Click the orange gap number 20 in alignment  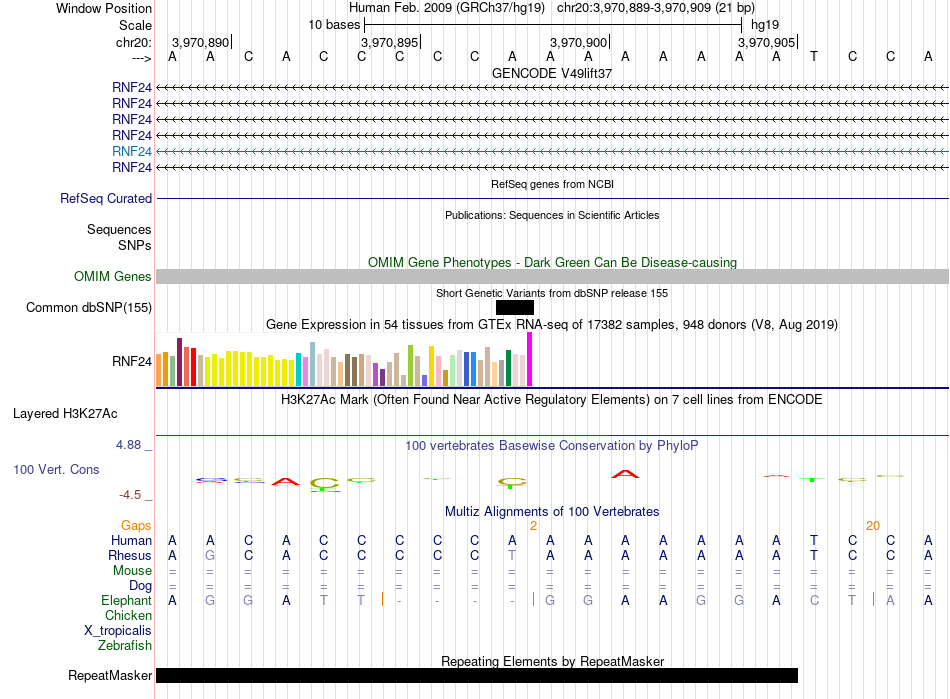[872, 526]
